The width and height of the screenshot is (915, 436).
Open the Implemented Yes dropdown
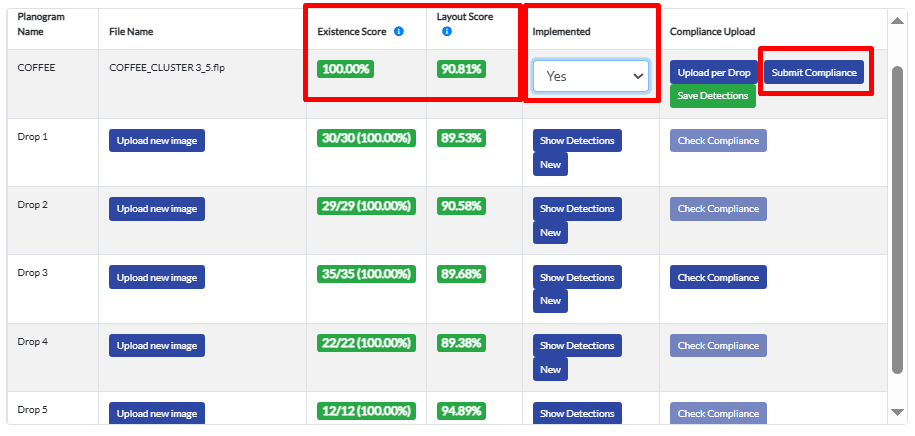point(590,76)
